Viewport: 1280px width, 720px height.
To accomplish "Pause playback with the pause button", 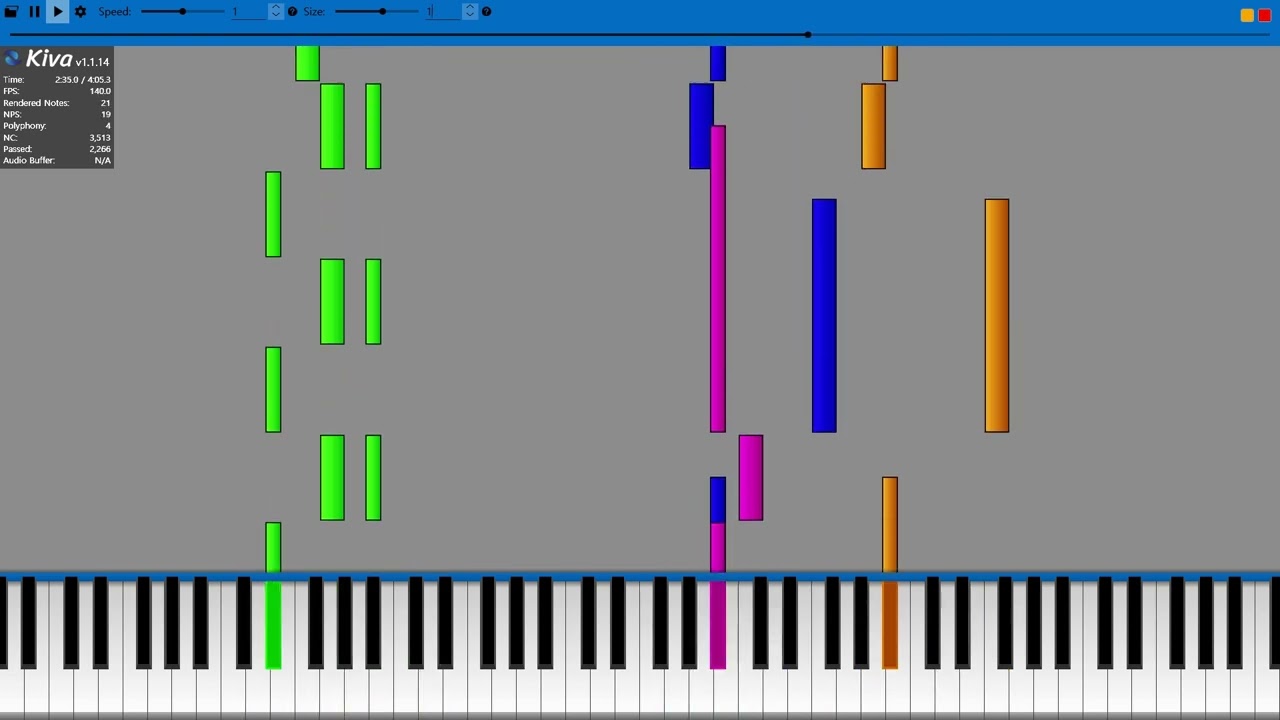I will pos(34,11).
